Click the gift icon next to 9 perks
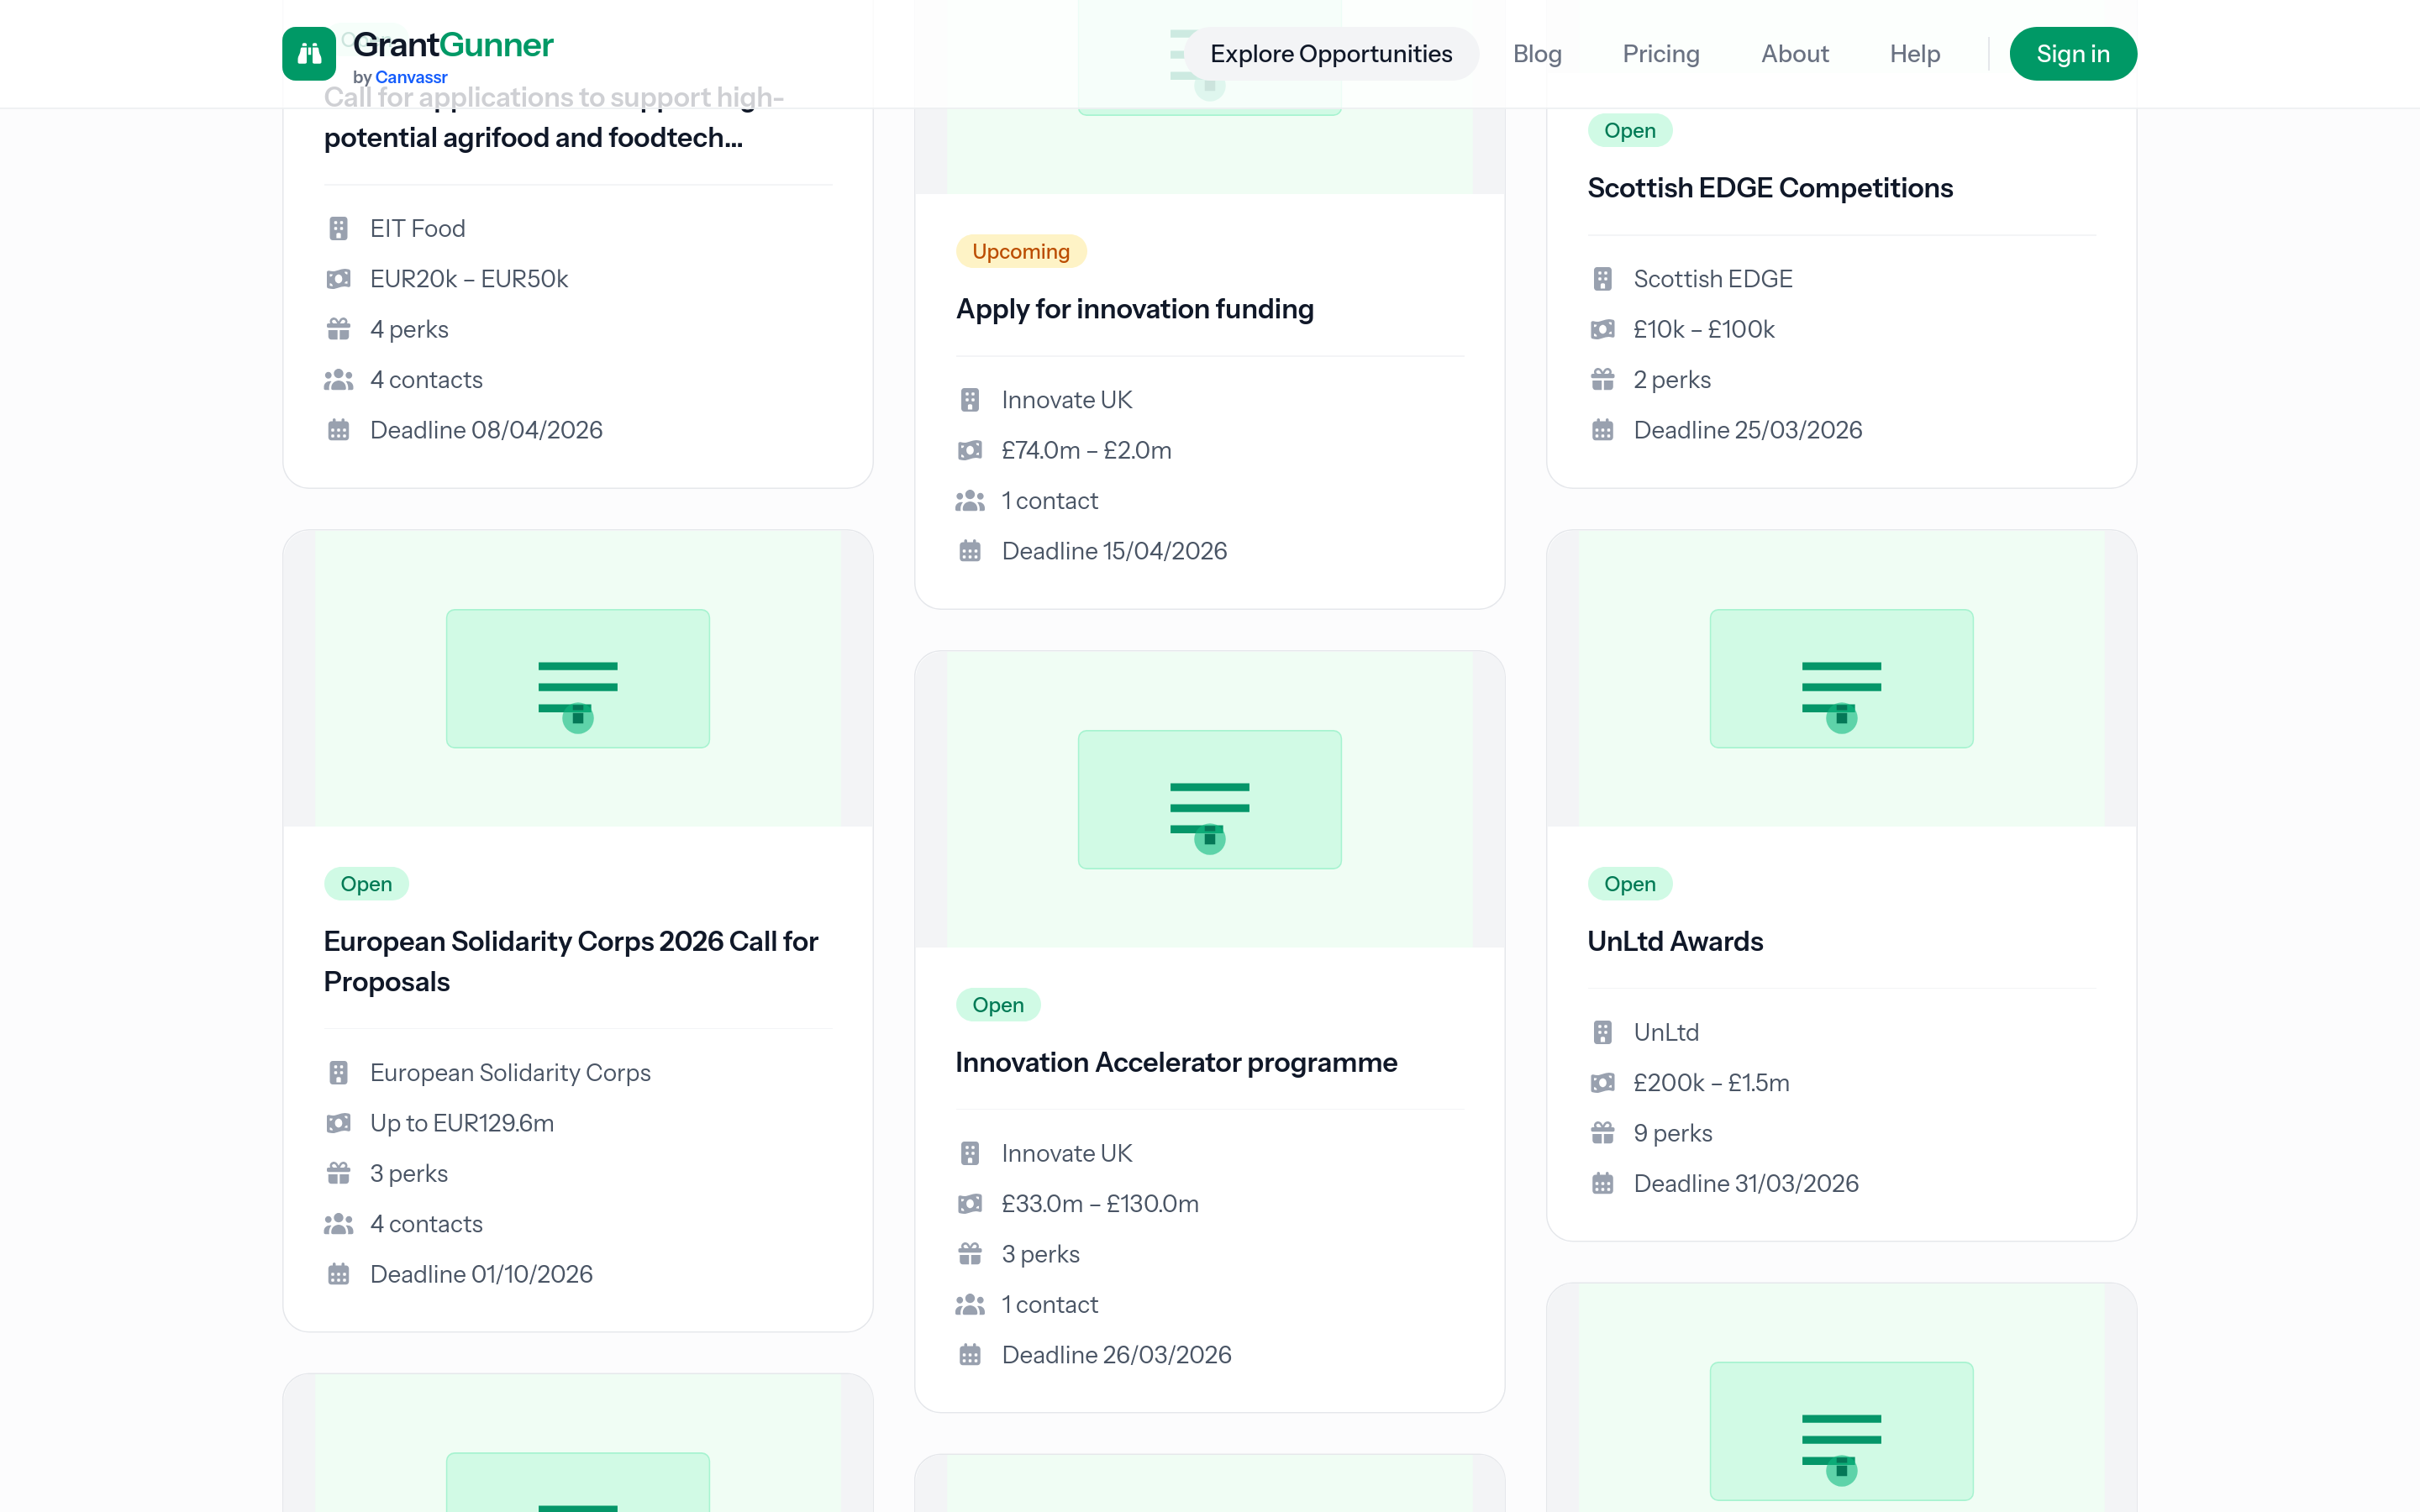 pos(1602,1133)
